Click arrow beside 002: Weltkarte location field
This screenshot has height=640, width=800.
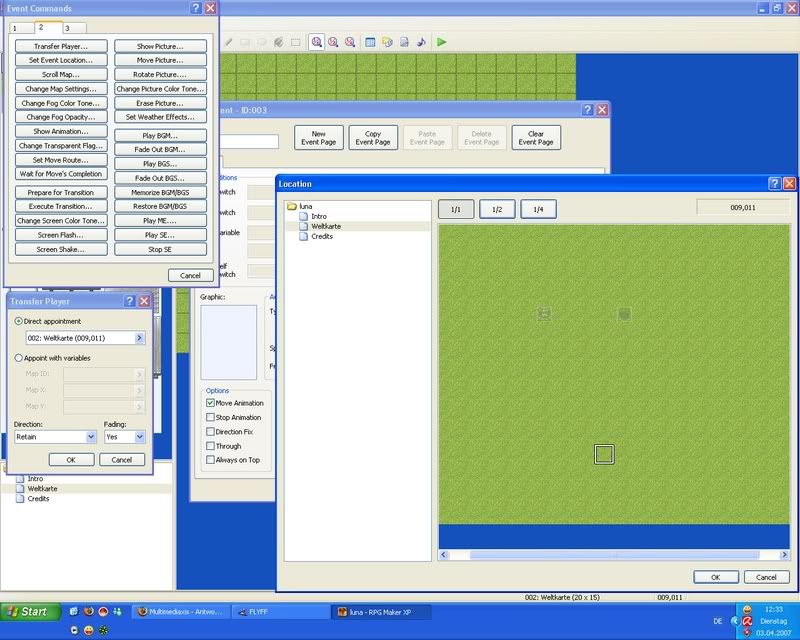(139, 338)
